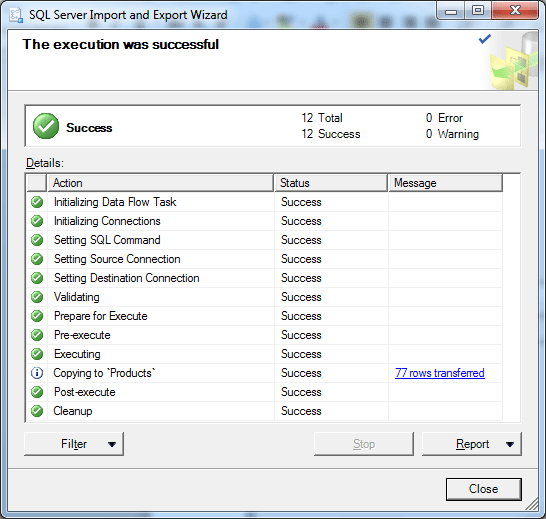Open the Report dropdown button
The height and width of the screenshot is (519, 546).
point(472,444)
